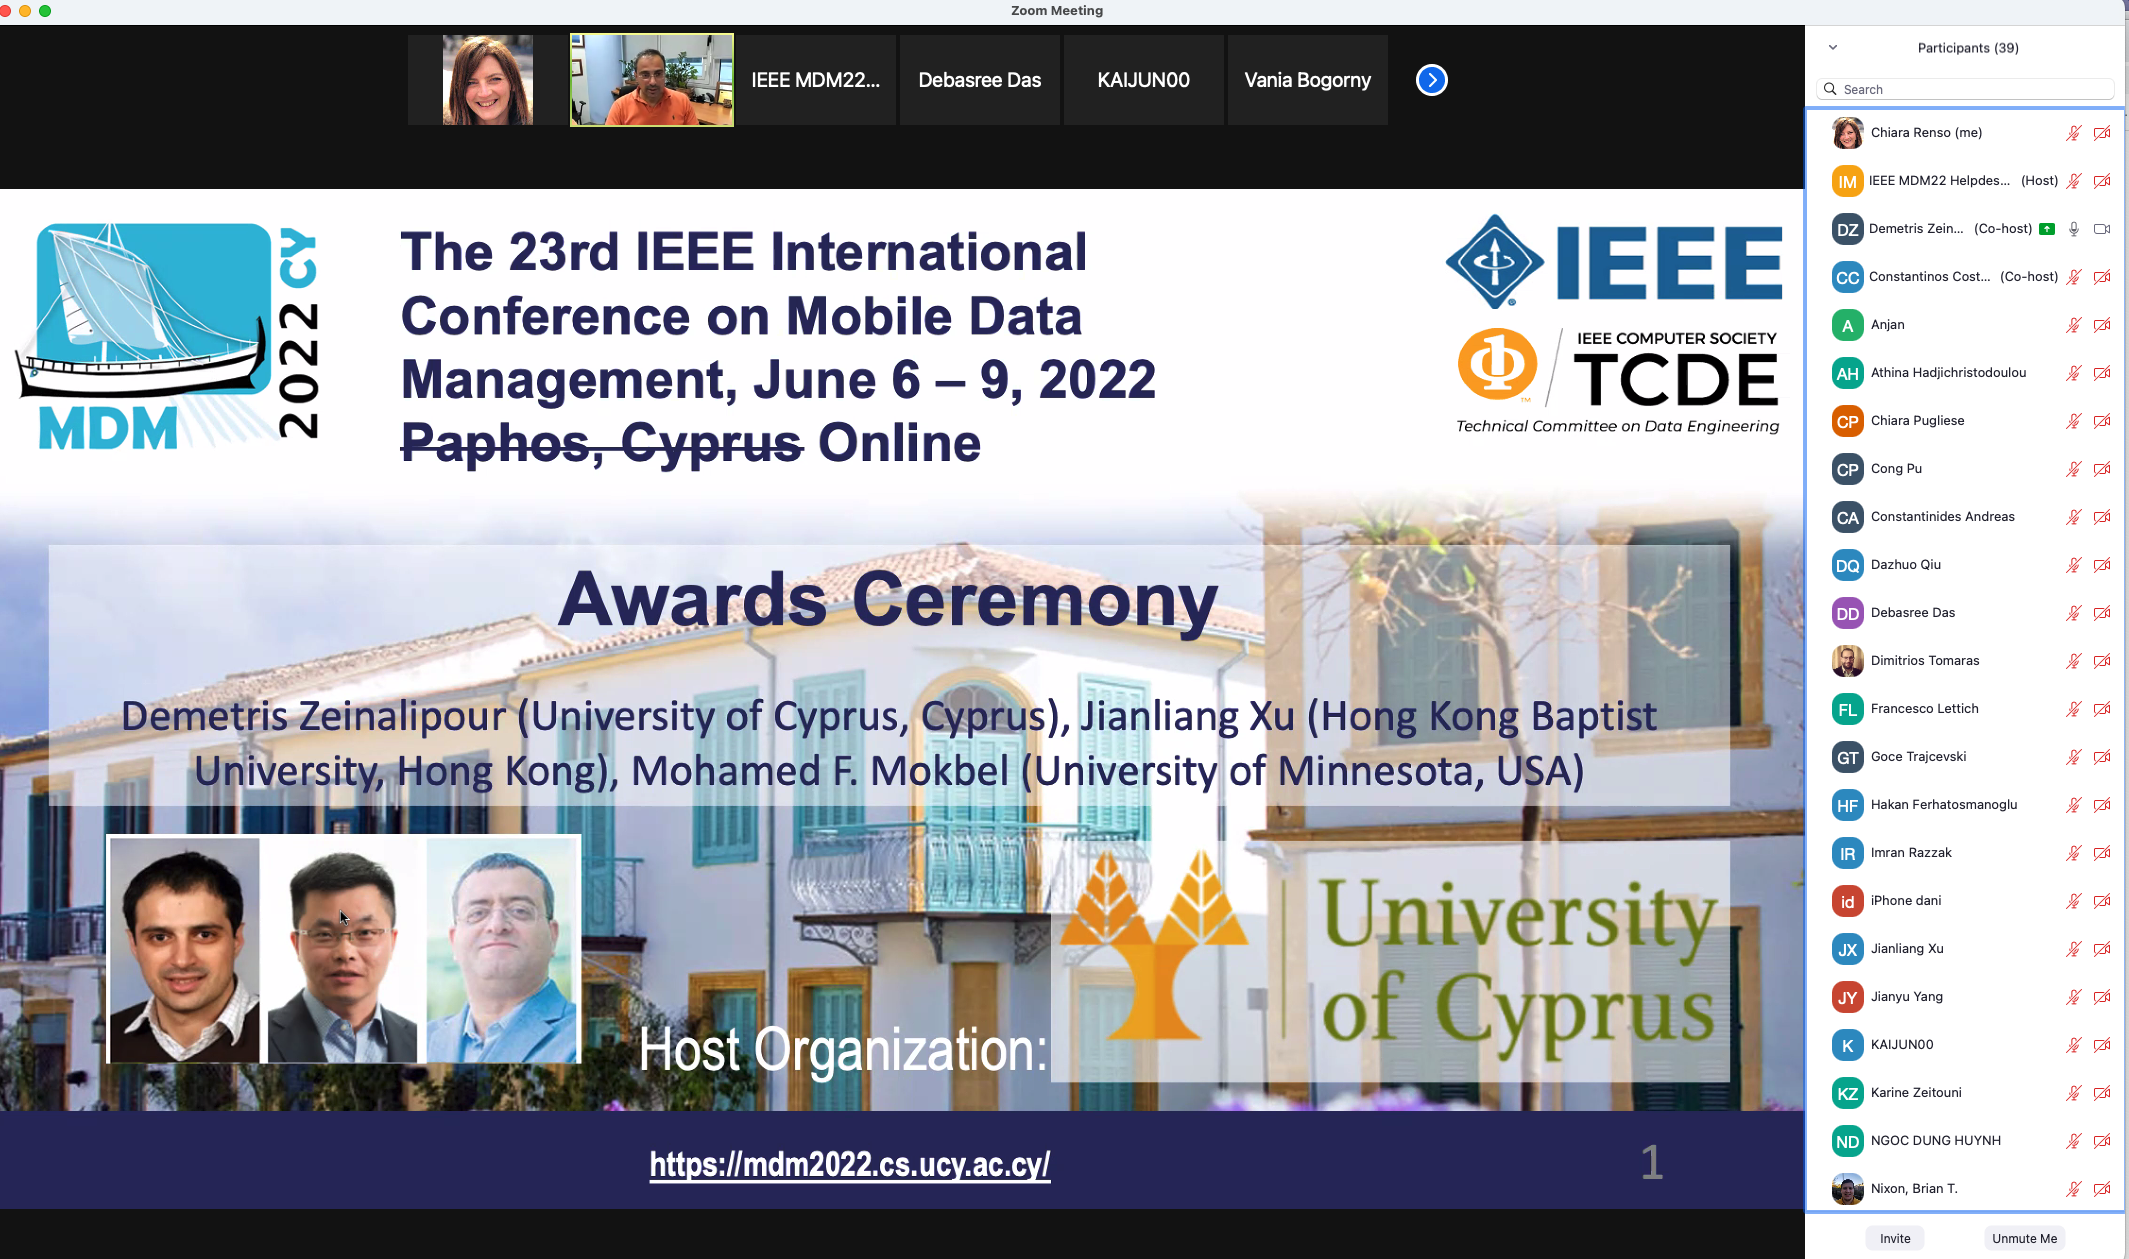
Task: Click Anjan's muted microphone icon
Action: [x=2074, y=325]
